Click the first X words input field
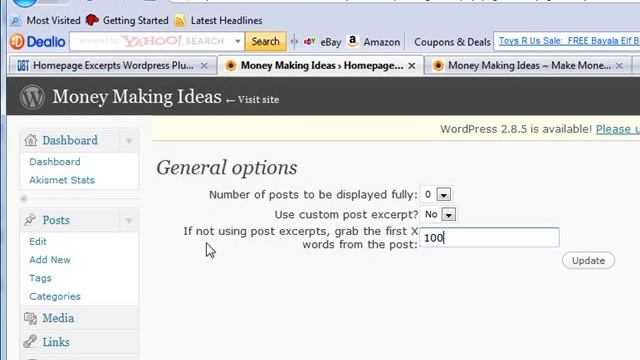Screen dimensions: 640x360 point(489,238)
